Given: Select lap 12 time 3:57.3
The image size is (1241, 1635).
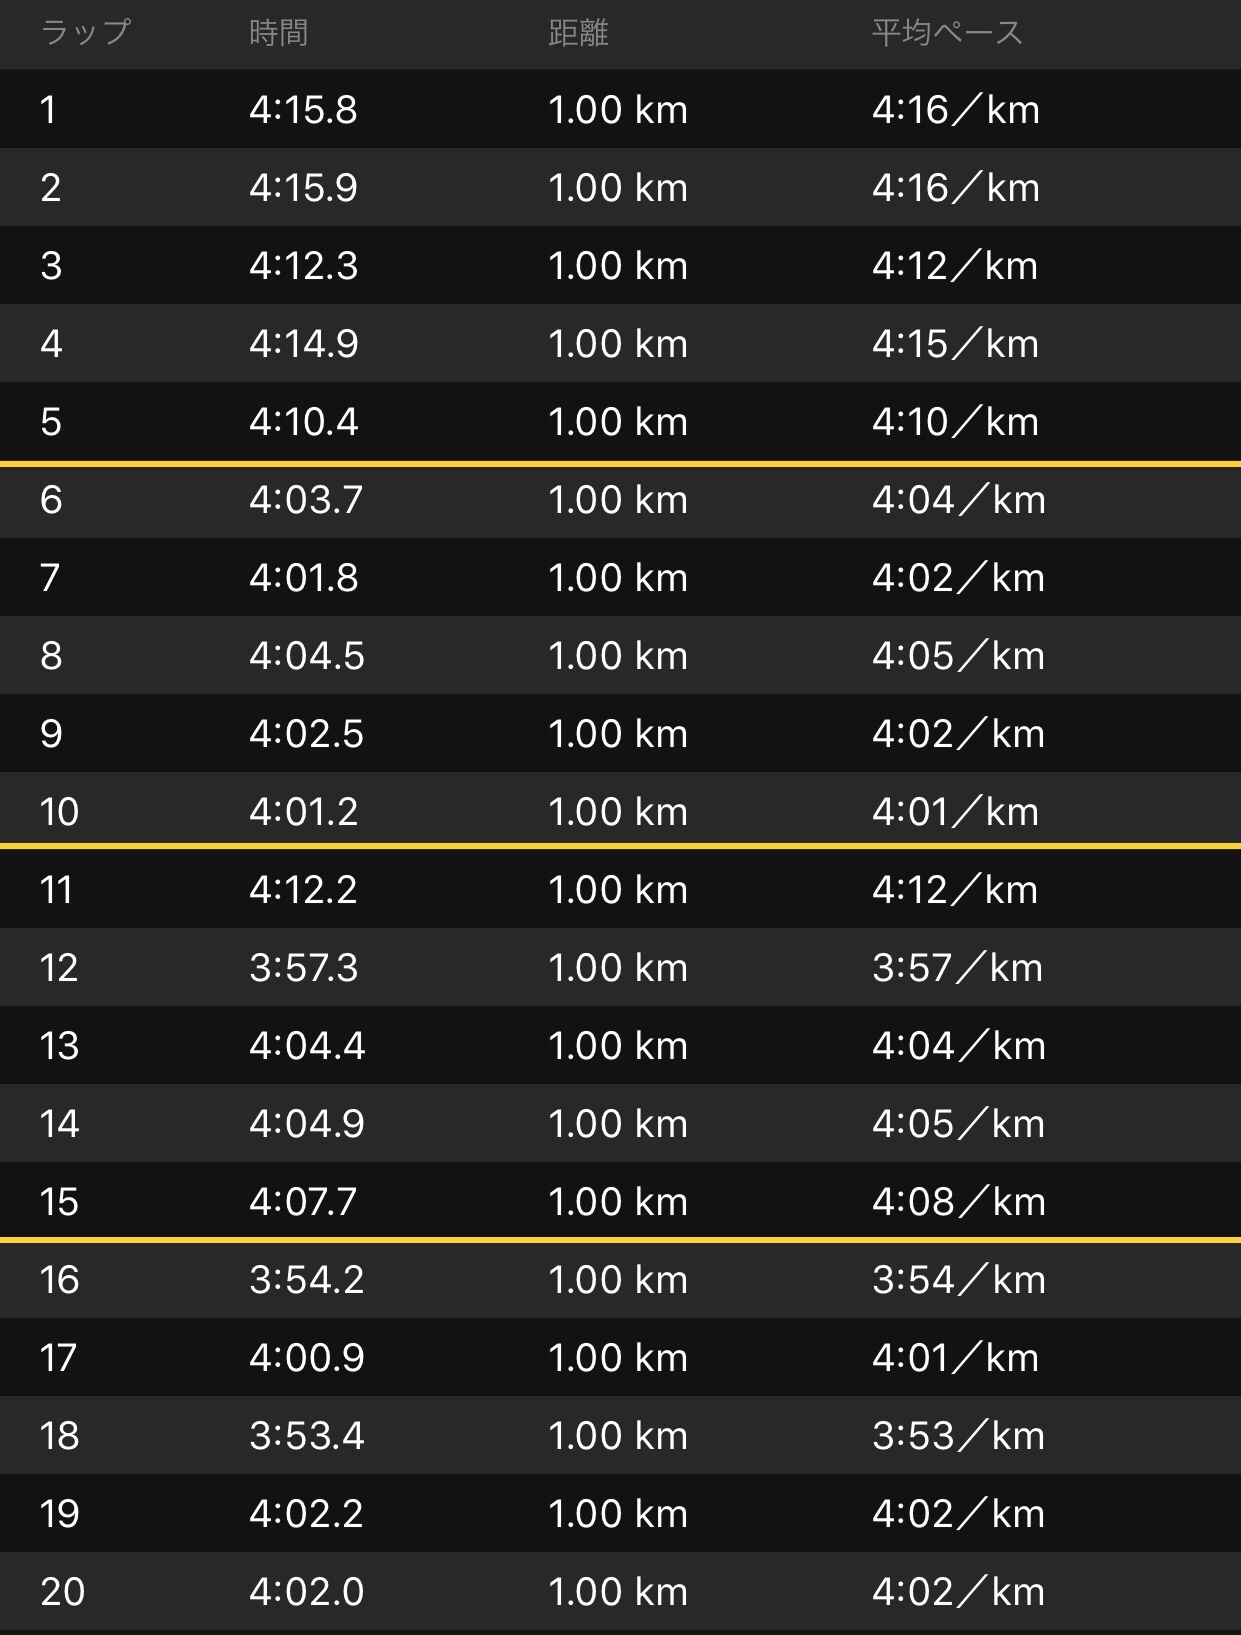Looking at the screenshot, I should point(304,968).
